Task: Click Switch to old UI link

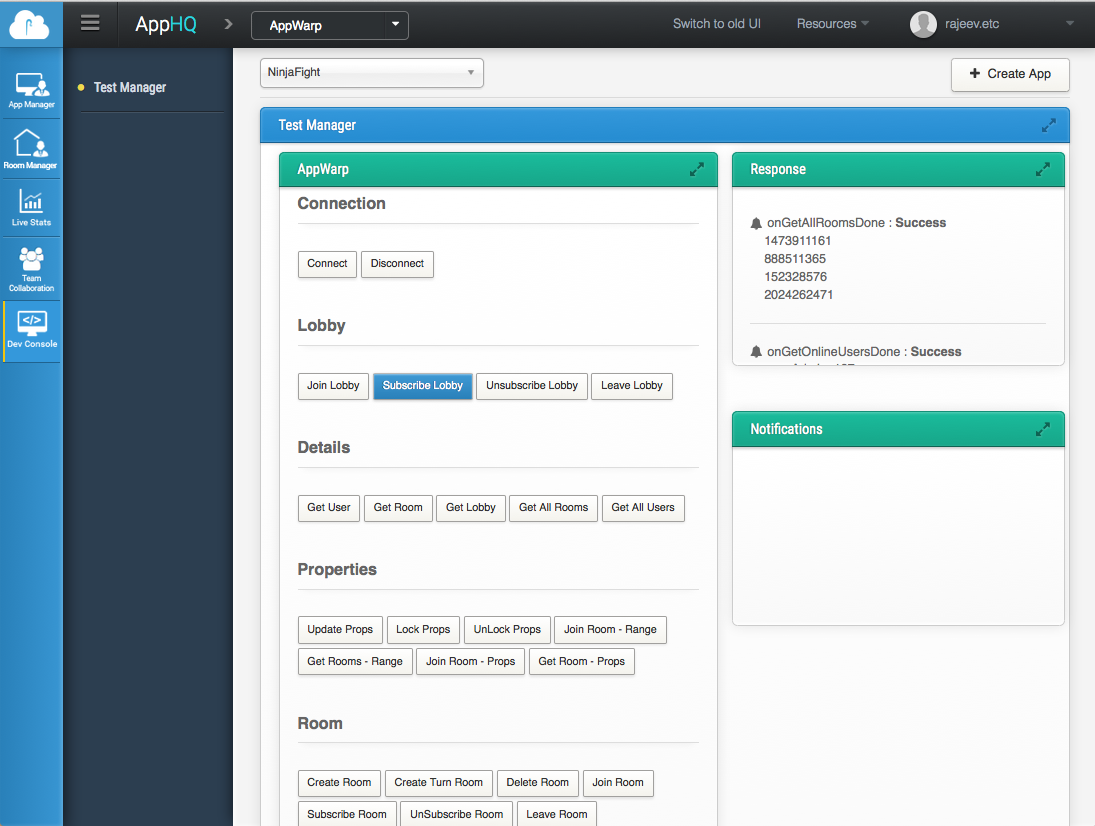Action: (x=716, y=24)
